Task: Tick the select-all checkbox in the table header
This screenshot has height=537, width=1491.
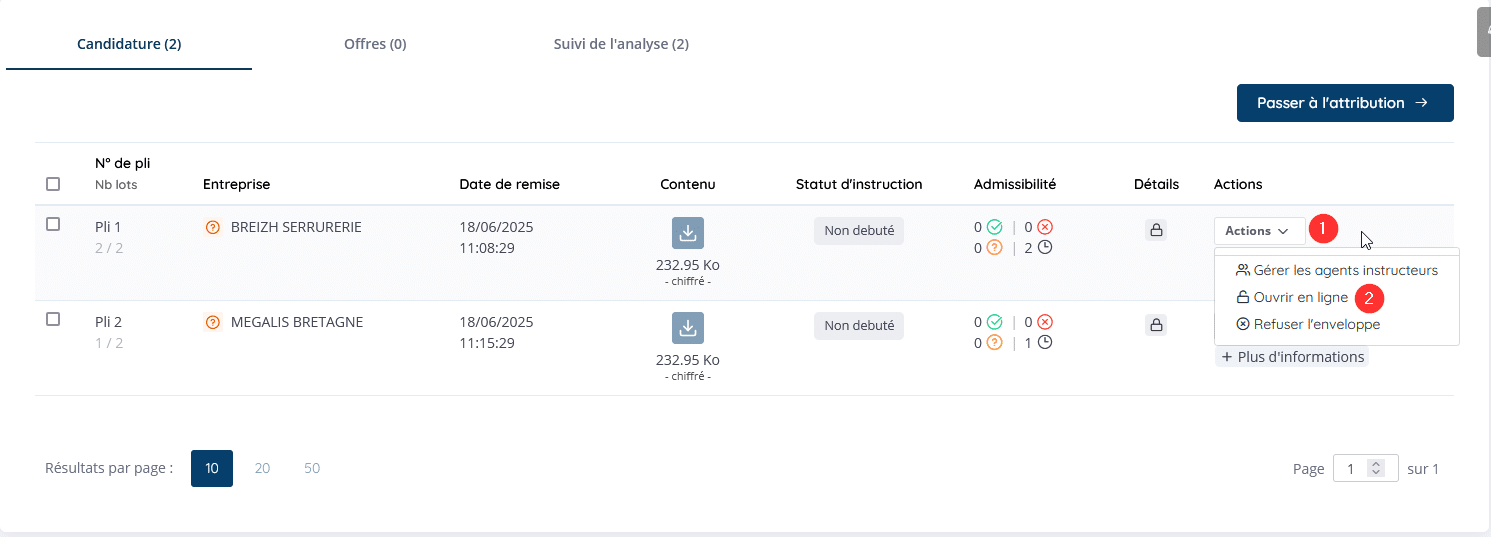Action: [x=53, y=184]
